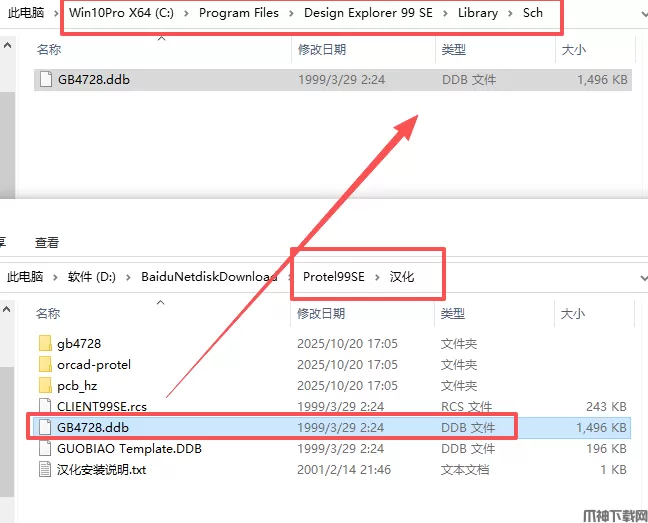The image size is (648, 523).
Task: Go to Program Files breadcrumb
Action: 239,13
